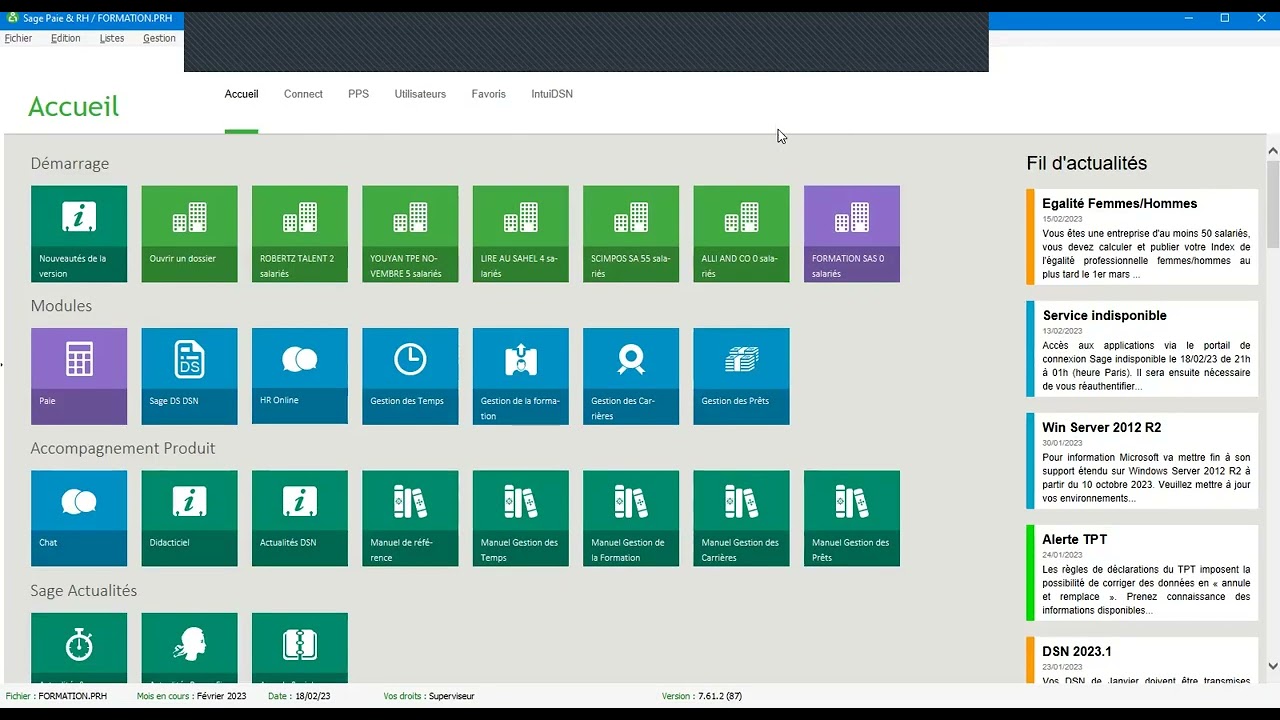1280x720 pixels.
Task: Open Gestion des Carrières module
Action: pos(631,376)
